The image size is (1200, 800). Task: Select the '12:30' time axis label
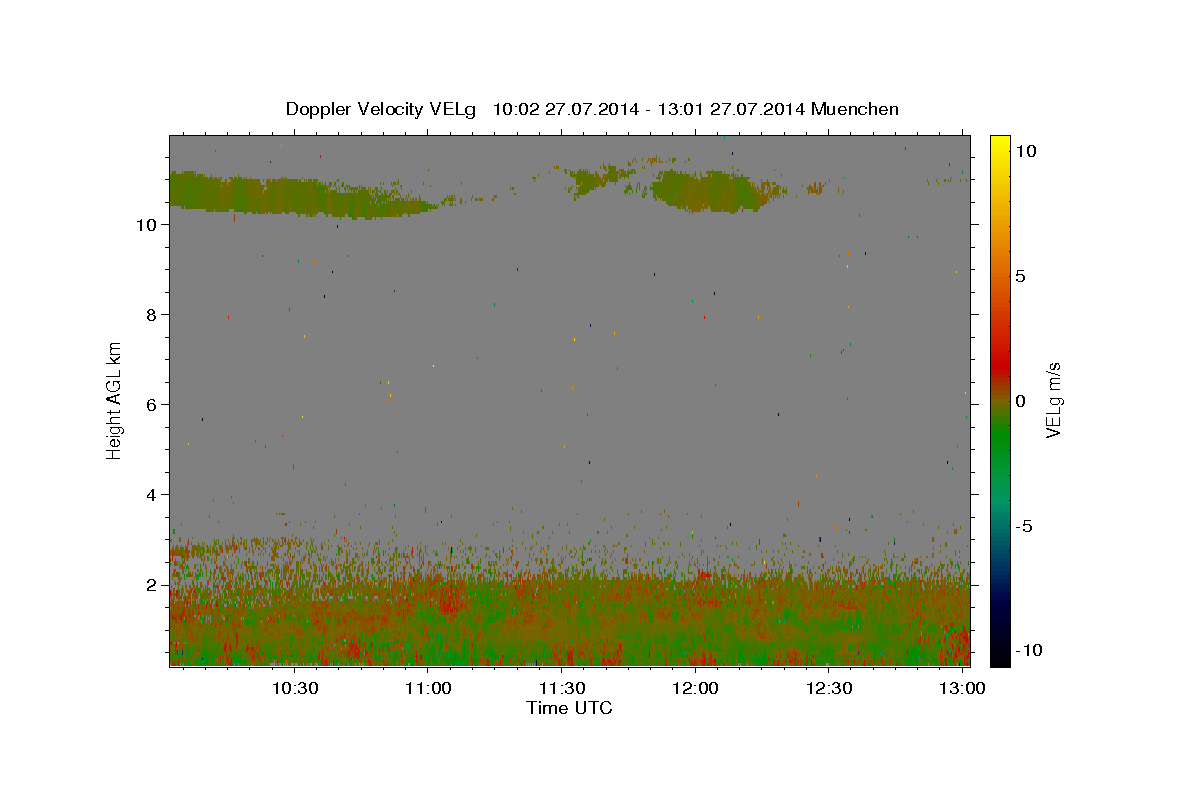[829, 688]
